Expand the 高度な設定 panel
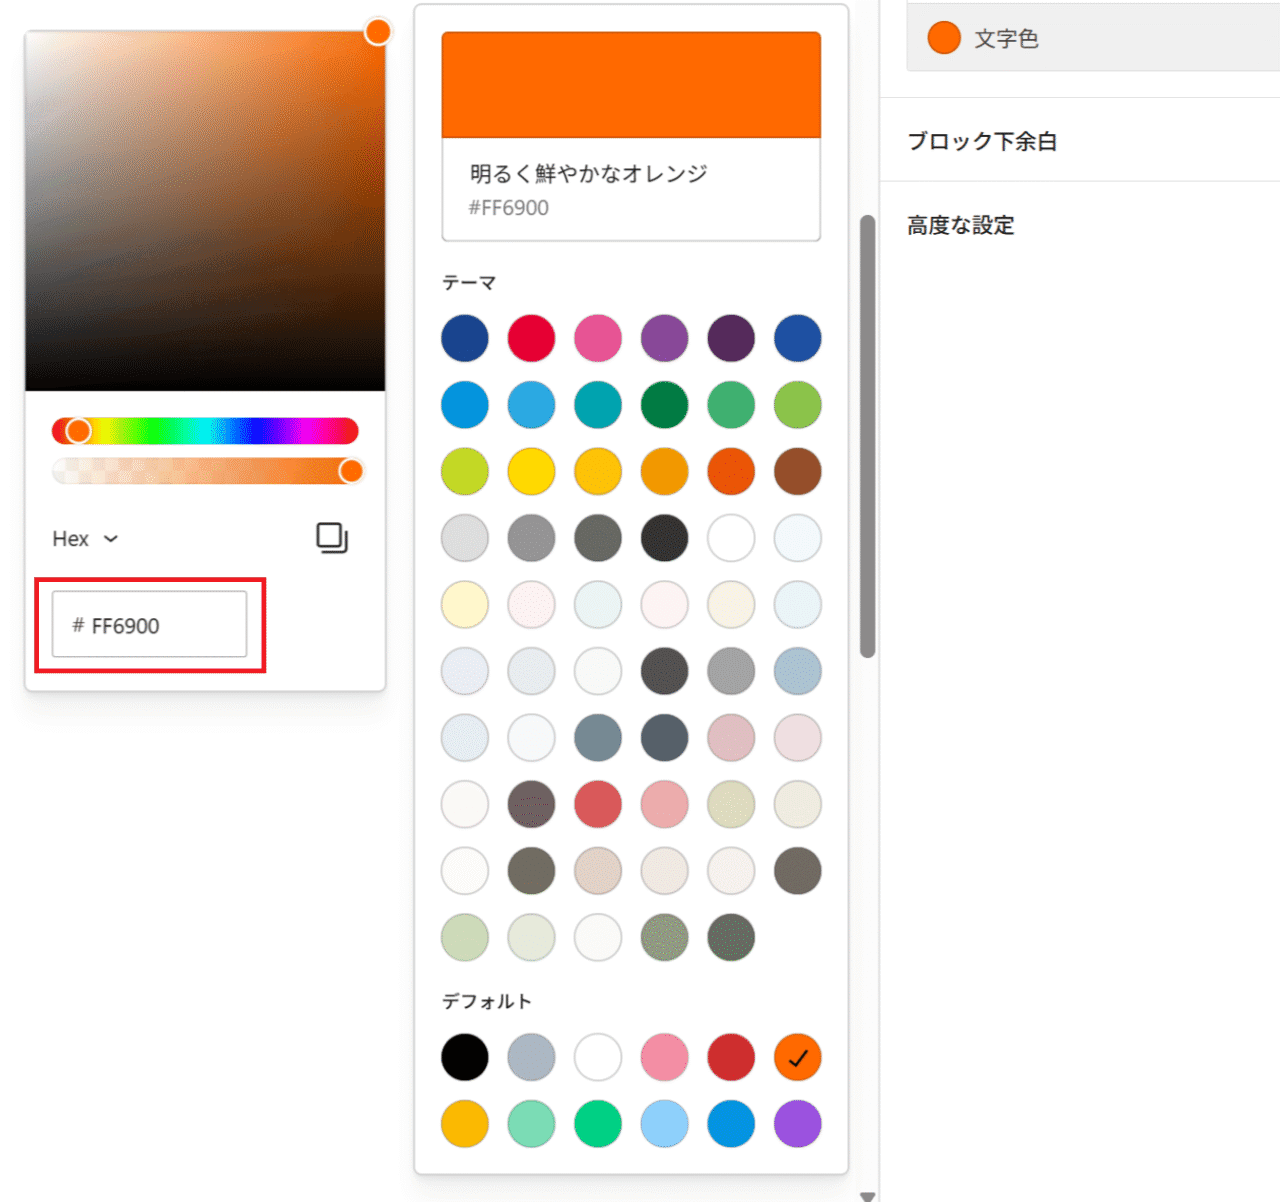The image size is (1280, 1202). coord(961,225)
